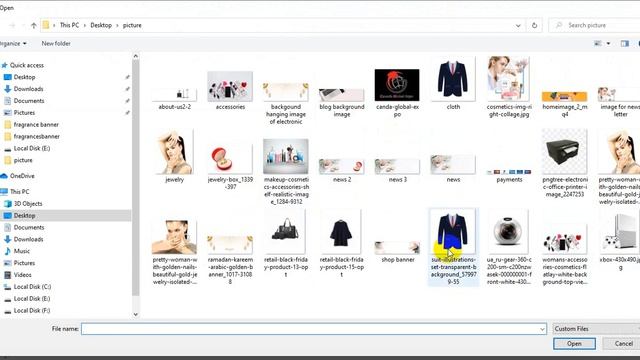Select the canda-global-expo image
640x360 pixels.
point(397,93)
